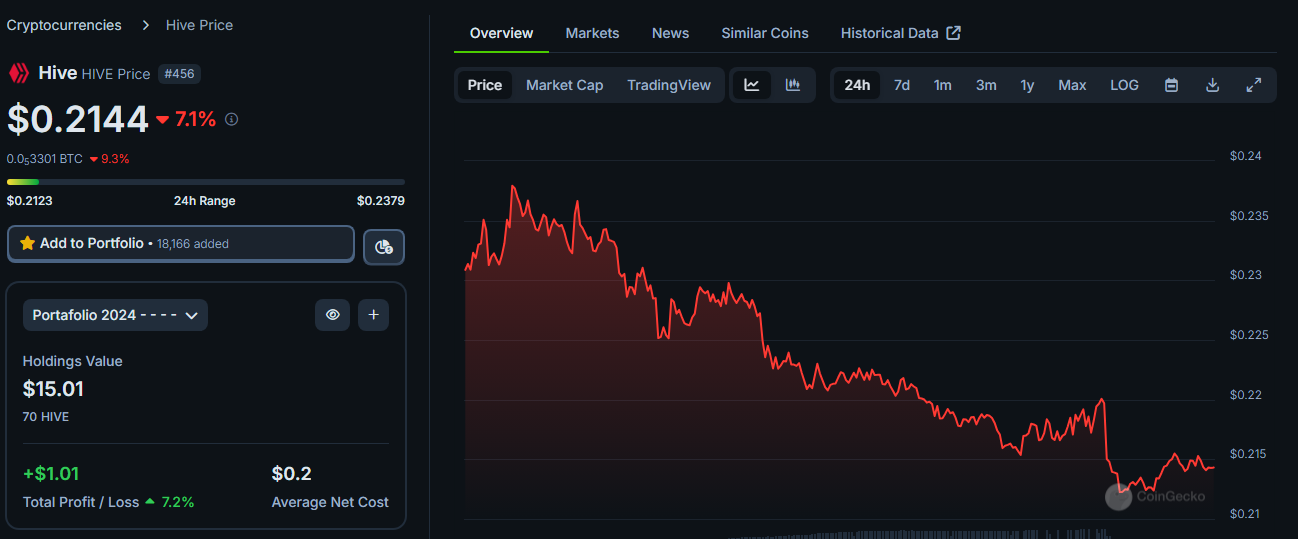Click the $0.2123 range low value
This screenshot has height=539, width=1298.
pyautogui.click(x=30, y=201)
